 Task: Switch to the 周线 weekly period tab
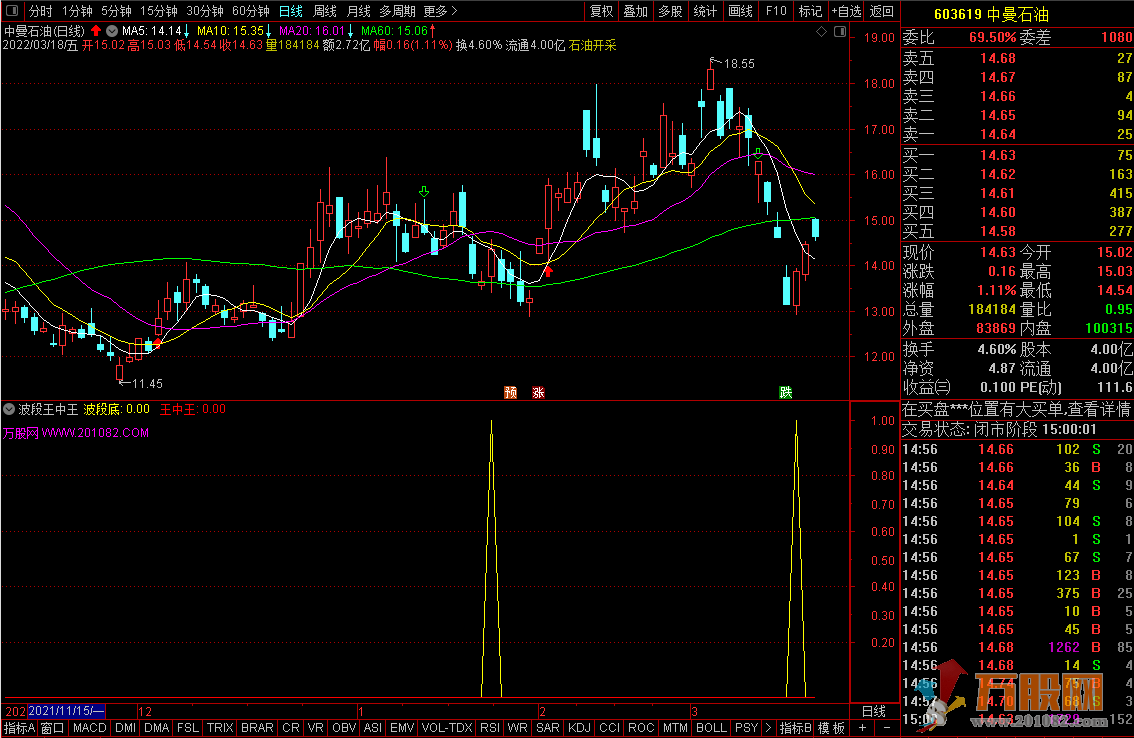point(324,12)
